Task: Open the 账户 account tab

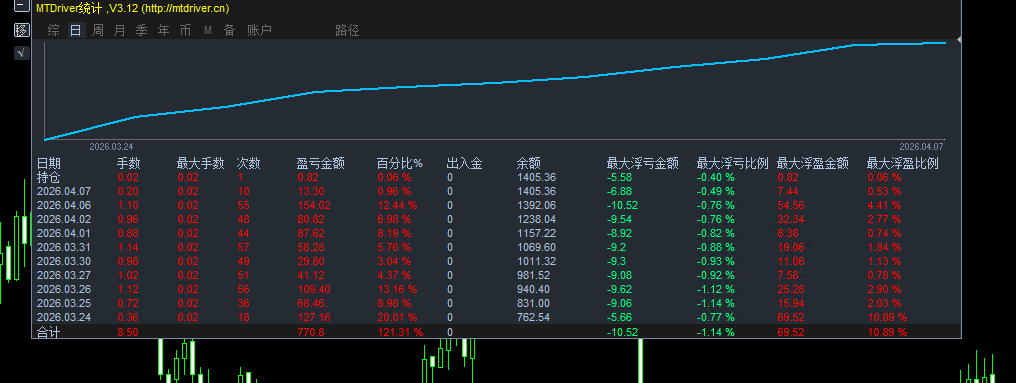Action: 260,30
